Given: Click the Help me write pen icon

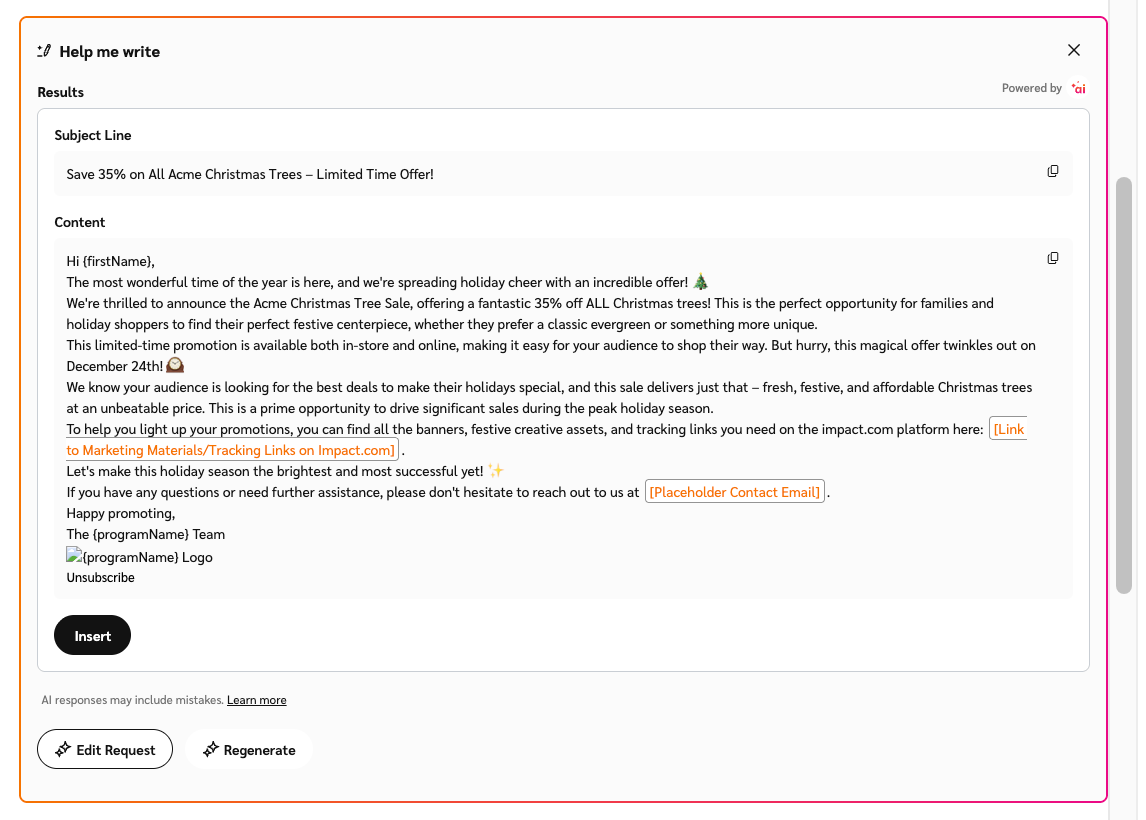Looking at the screenshot, I should pyautogui.click(x=44, y=51).
